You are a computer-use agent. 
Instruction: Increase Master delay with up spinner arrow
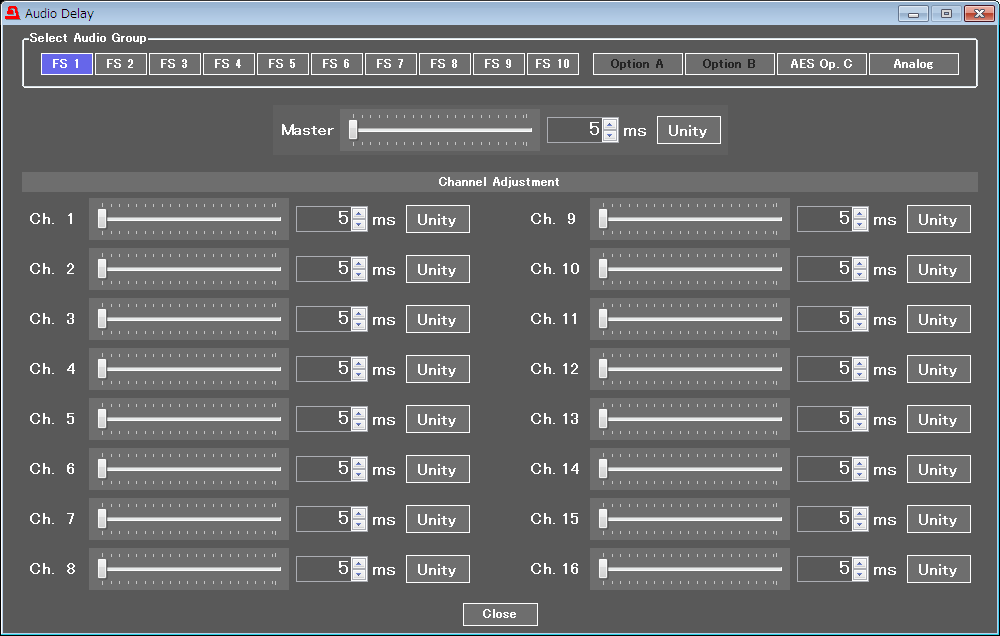click(610, 125)
